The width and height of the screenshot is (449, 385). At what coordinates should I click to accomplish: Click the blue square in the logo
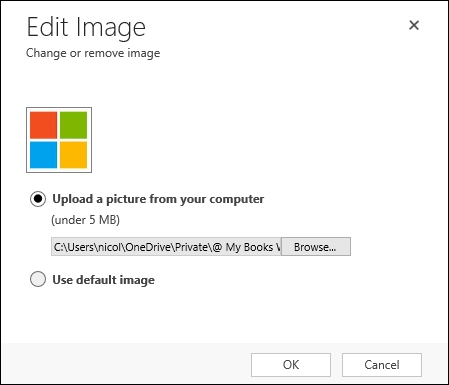[x=43, y=155]
